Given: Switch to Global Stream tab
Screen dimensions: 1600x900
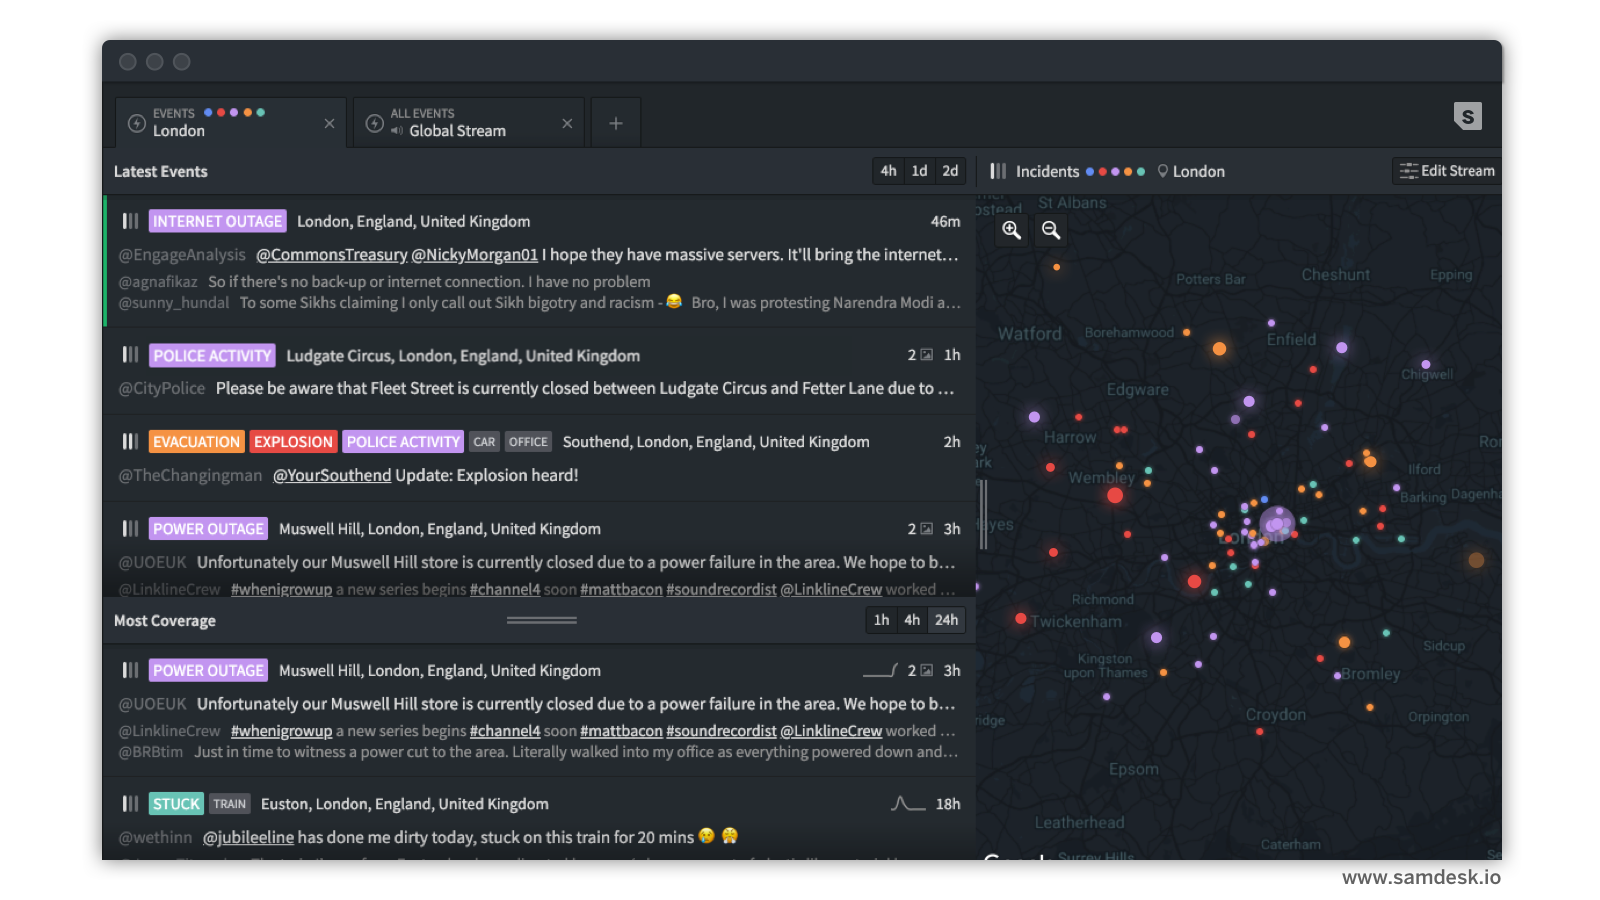Looking at the screenshot, I should coord(457,123).
